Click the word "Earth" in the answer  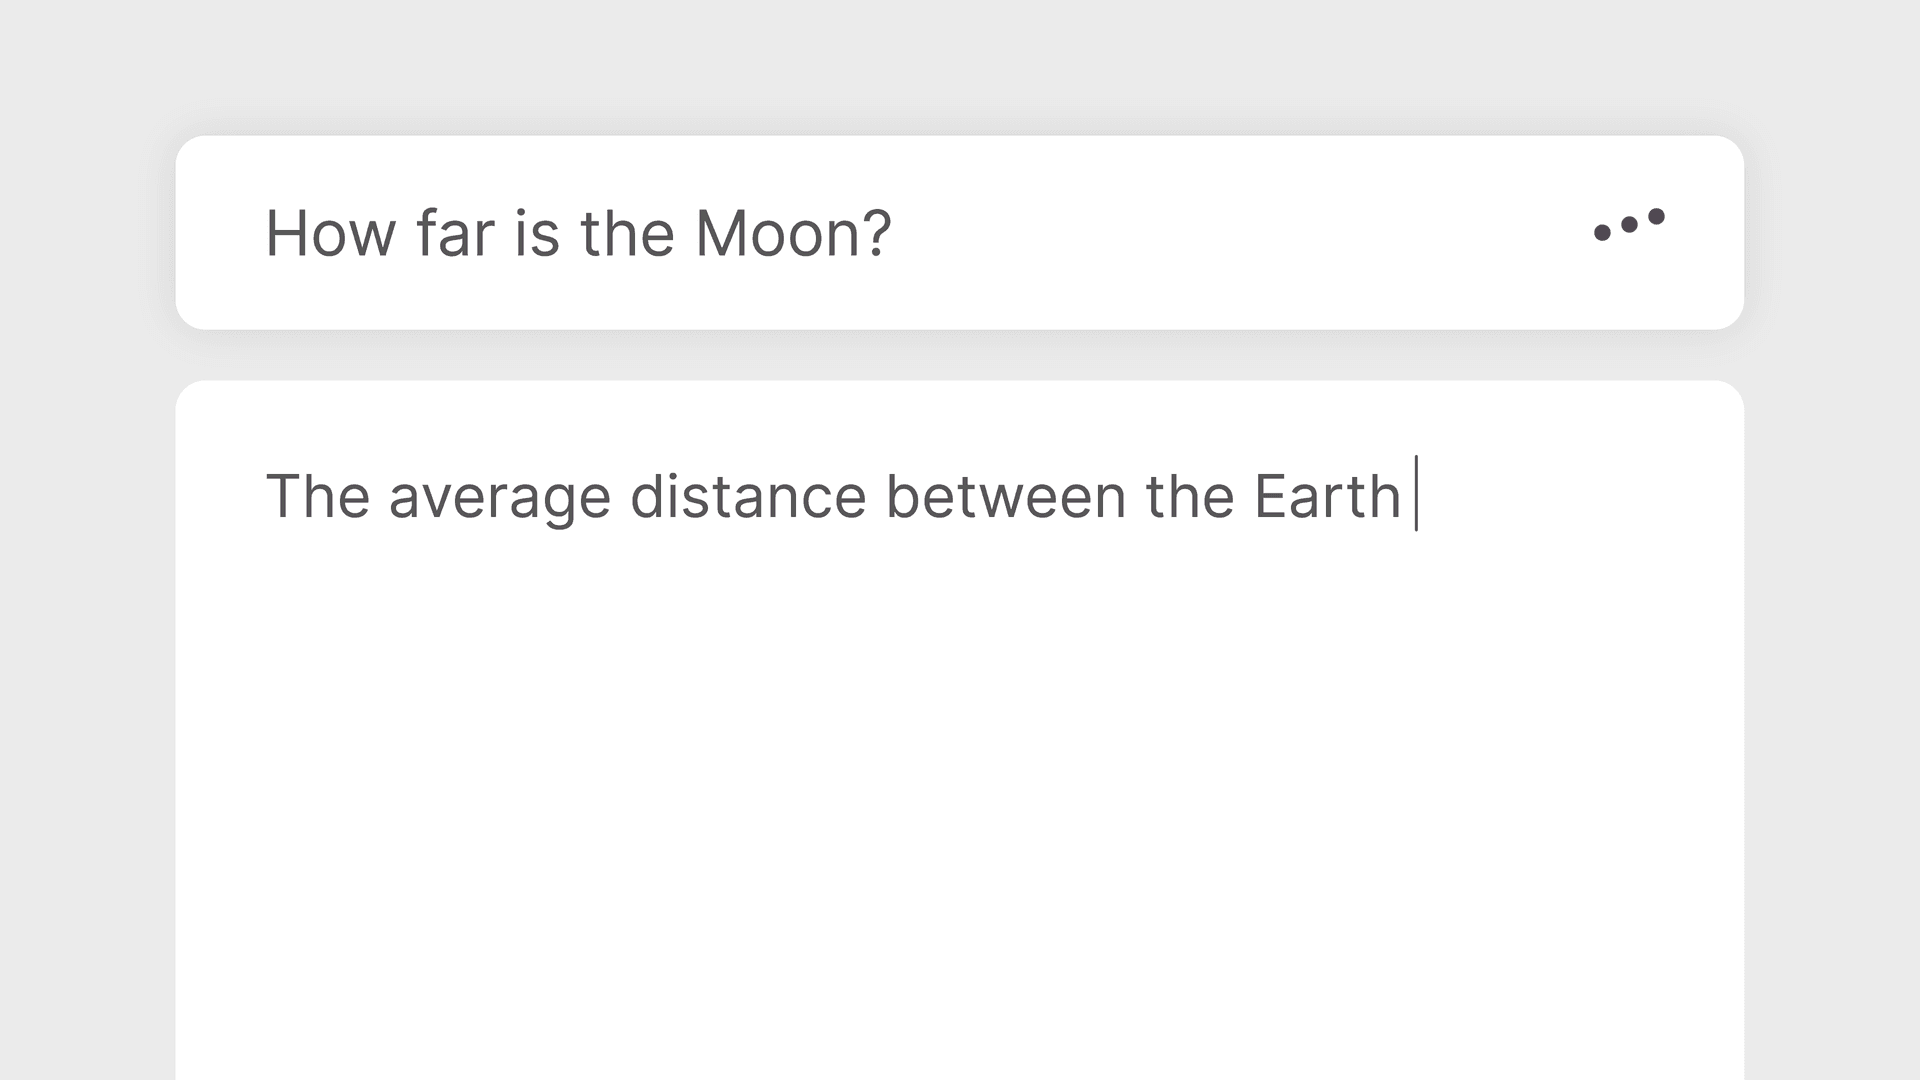(x=1327, y=497)
